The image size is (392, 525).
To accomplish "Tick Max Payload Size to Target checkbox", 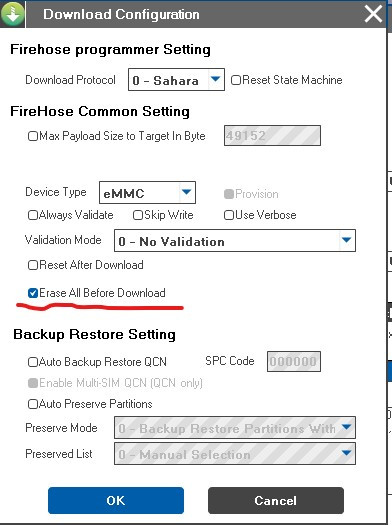I will 33,136.
